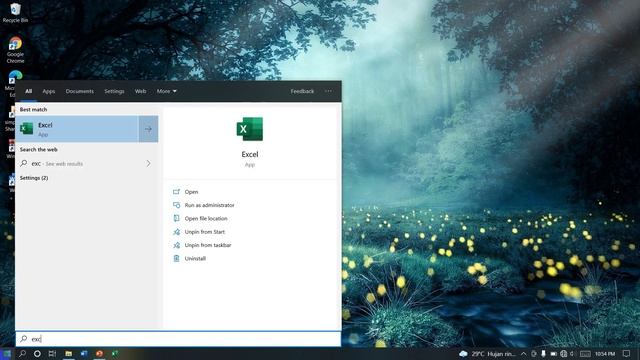The image size is (640, 360).
Task: Open the three-dot options menu
Action: (328, 91)
